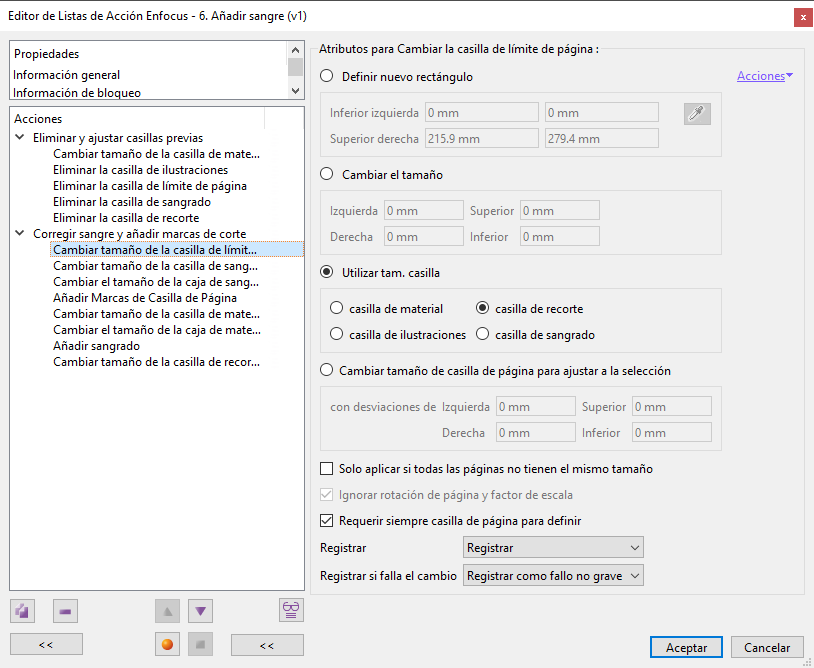Select the Cambiar el tamaño option
The width and height of the screenshot is (814, 668).
[327, 174]
